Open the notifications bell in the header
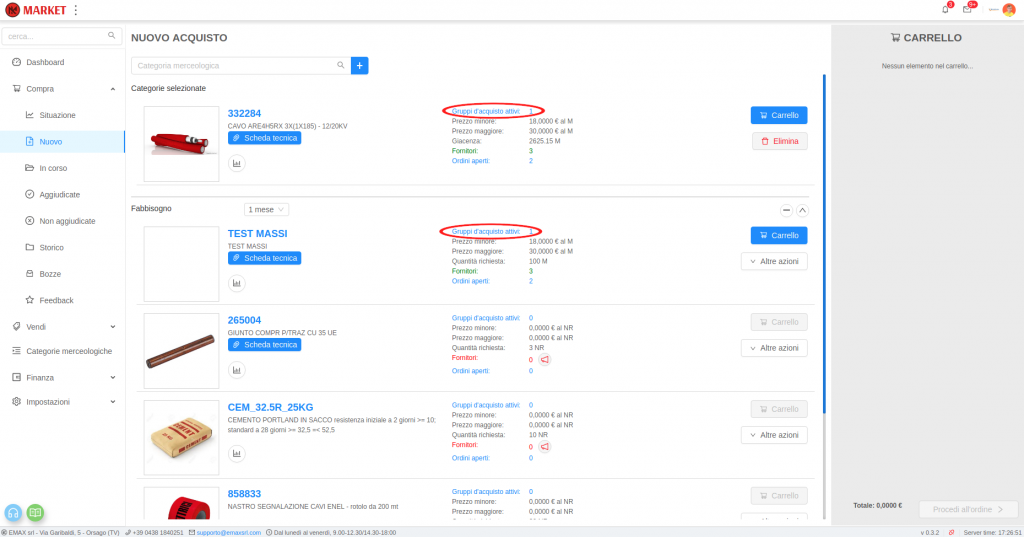The height and width of the screenshot is (537, 1024). (x=945, y=9)
